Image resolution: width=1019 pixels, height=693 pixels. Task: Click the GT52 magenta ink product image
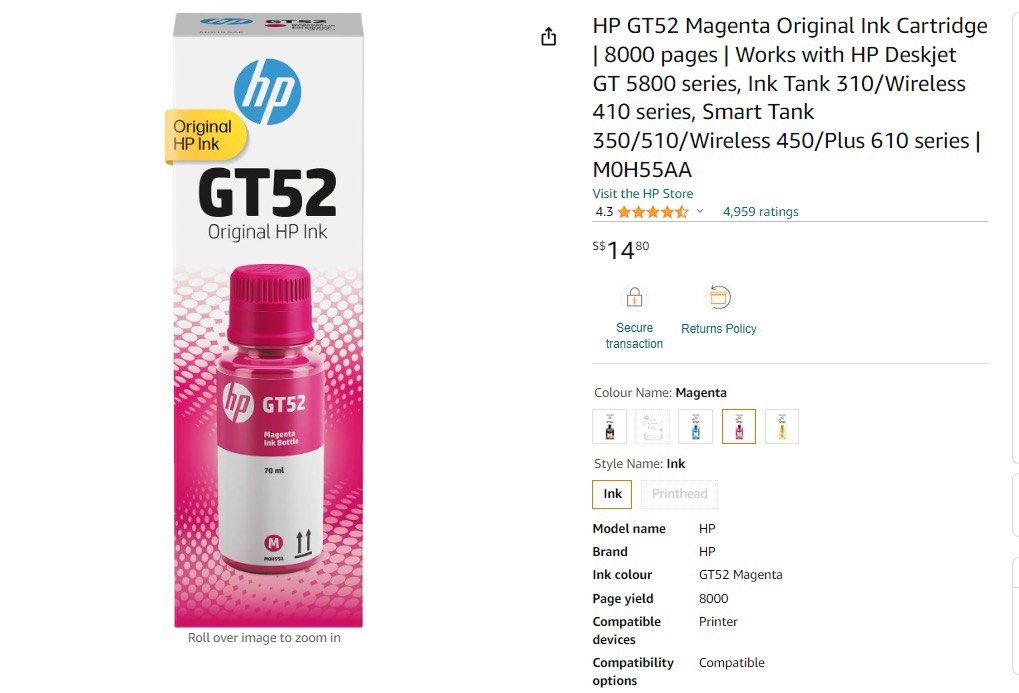(268, 320)
